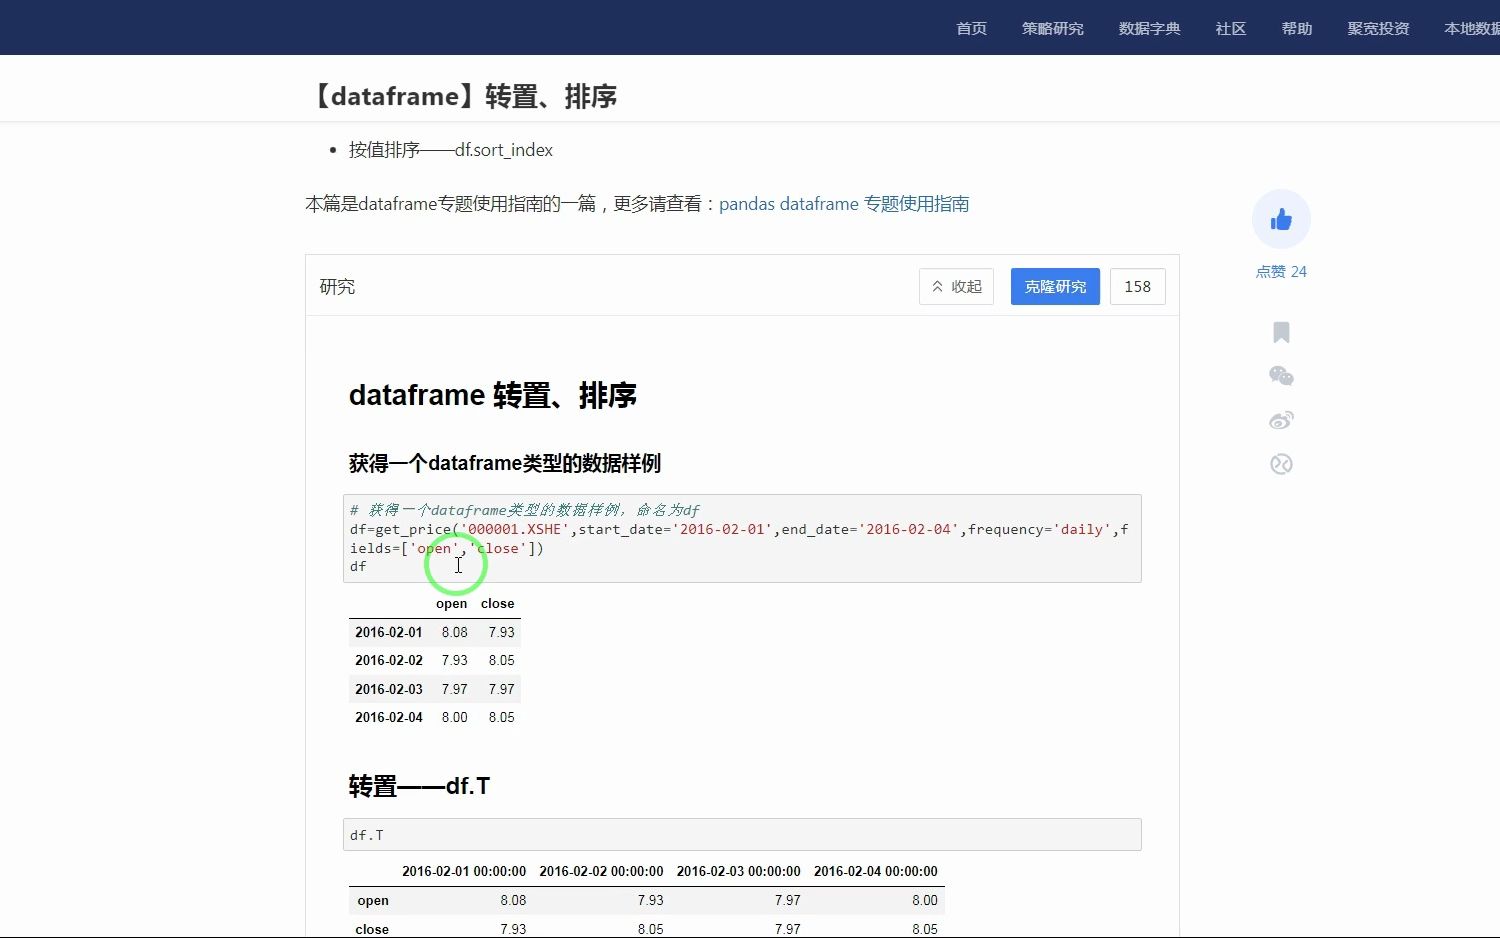Open 帮助 menu item
Screen dimensions: 1500x938
pos(1297,28)
